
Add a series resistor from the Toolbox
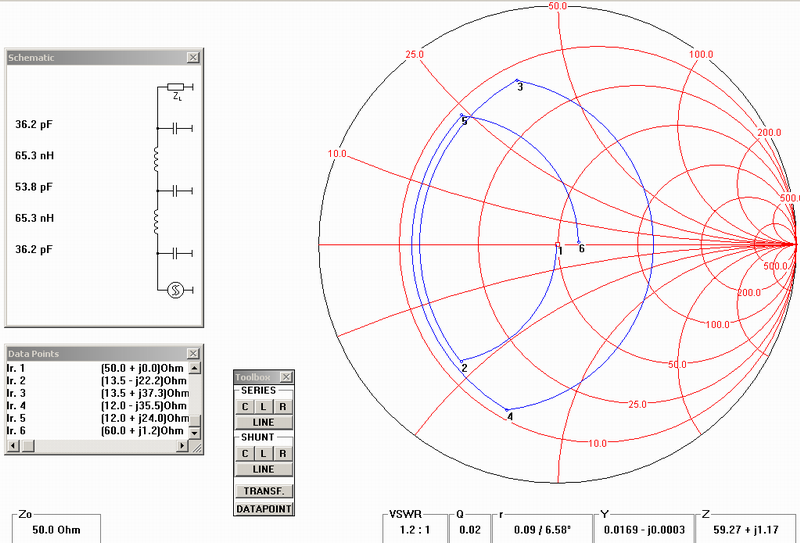coord(283,407)
